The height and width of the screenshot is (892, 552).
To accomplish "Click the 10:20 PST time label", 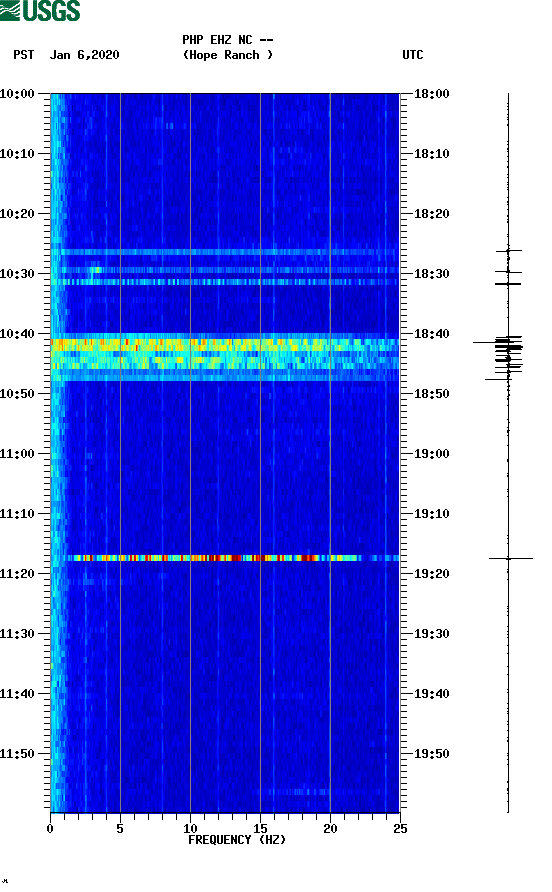I will 18,214.
